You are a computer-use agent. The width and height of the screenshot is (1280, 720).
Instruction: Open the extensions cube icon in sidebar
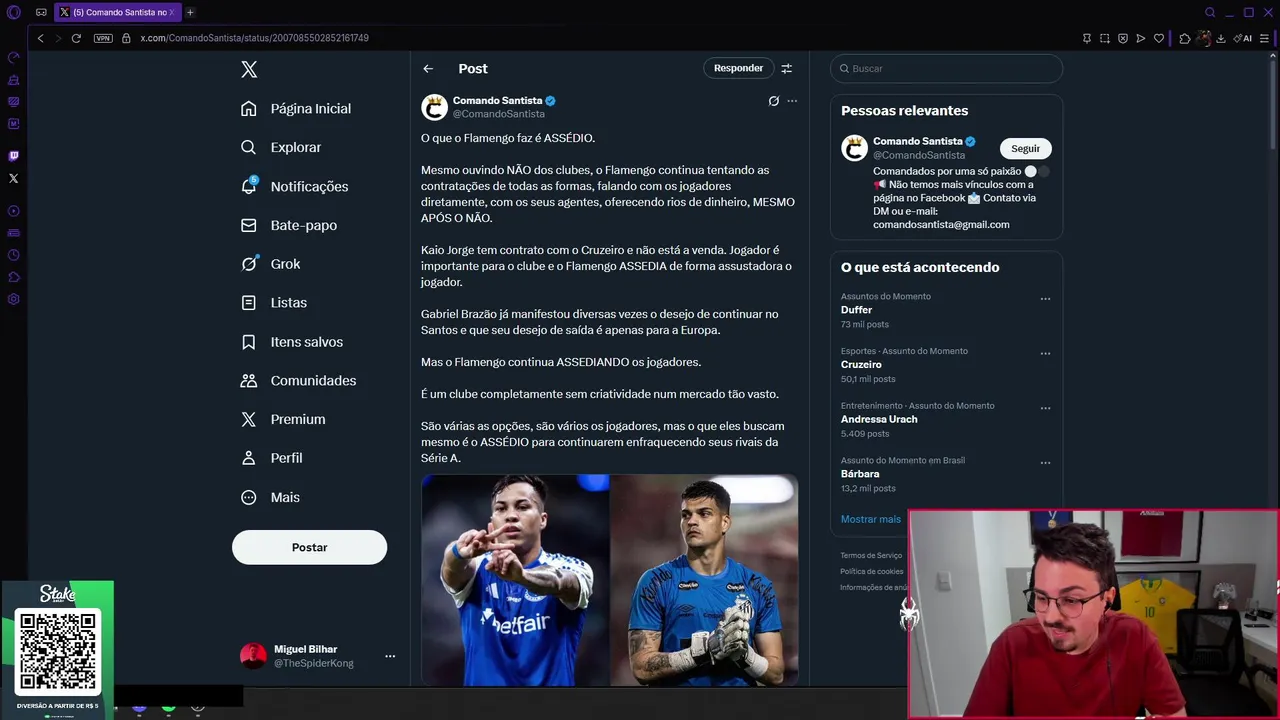[14, 277]
